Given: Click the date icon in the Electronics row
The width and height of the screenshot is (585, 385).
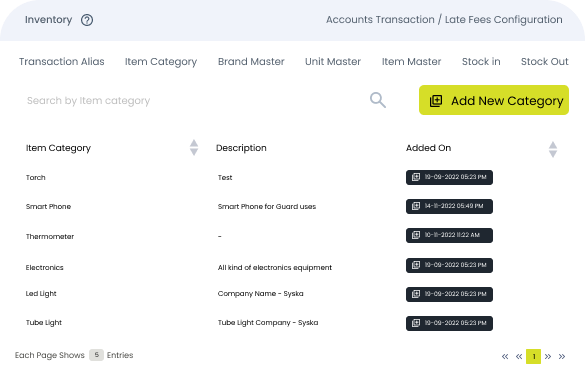Looking at the screenshot, I should (416, 265).
